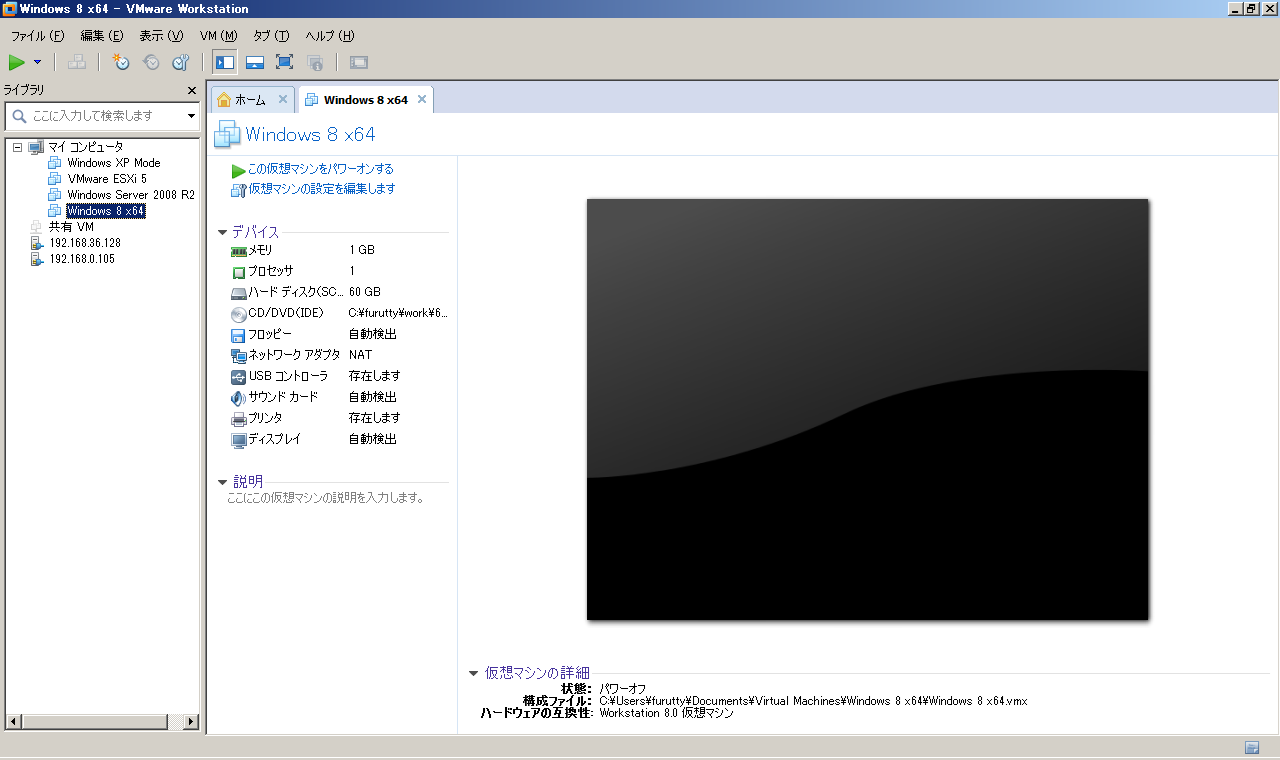Open the snapshot manager wrench-clock icon
1280x760 pixels.
[x=181, y=62]
